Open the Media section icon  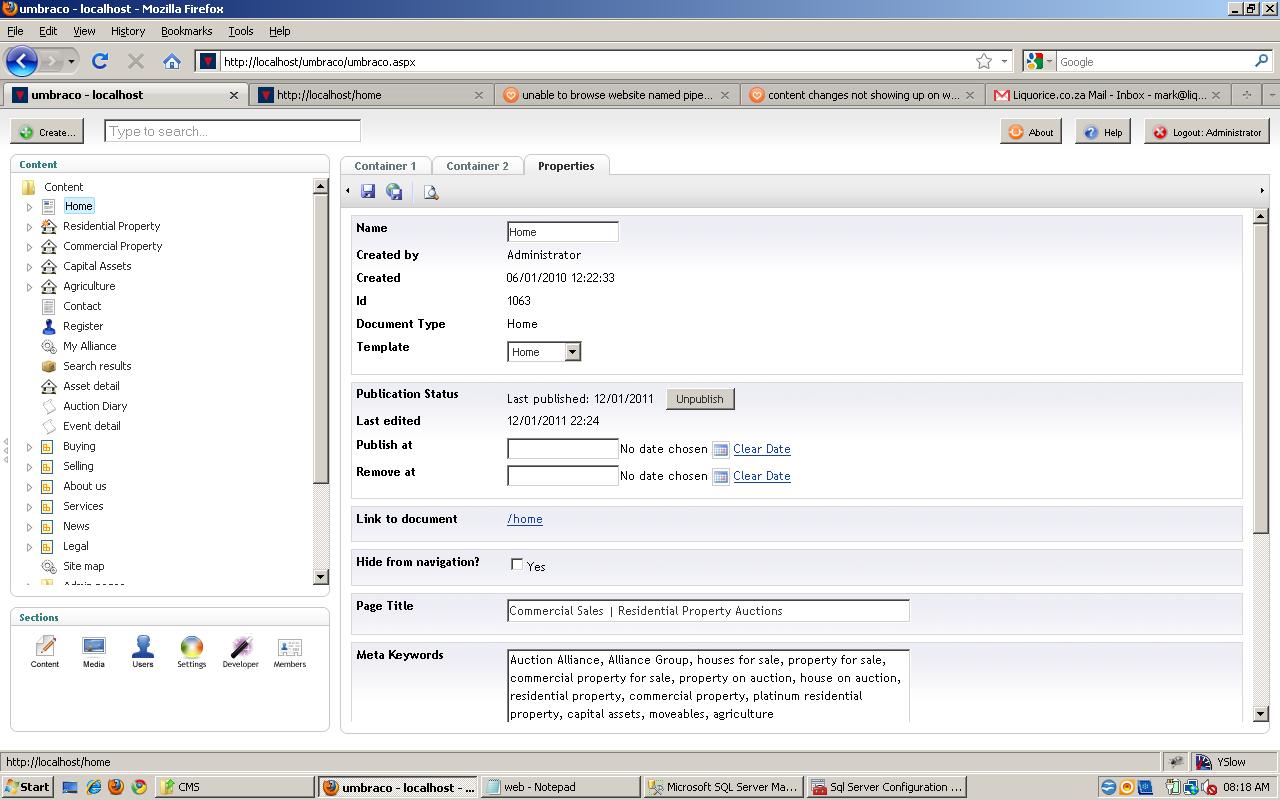94,651
